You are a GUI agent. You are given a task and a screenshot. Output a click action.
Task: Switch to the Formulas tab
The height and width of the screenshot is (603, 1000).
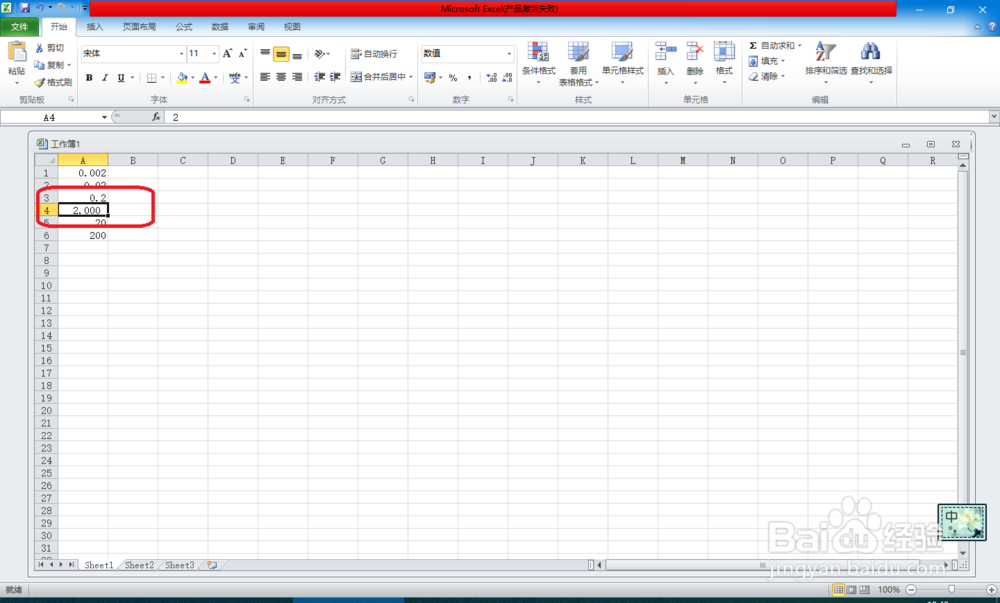pyautogui.click(x=184, y=27)
